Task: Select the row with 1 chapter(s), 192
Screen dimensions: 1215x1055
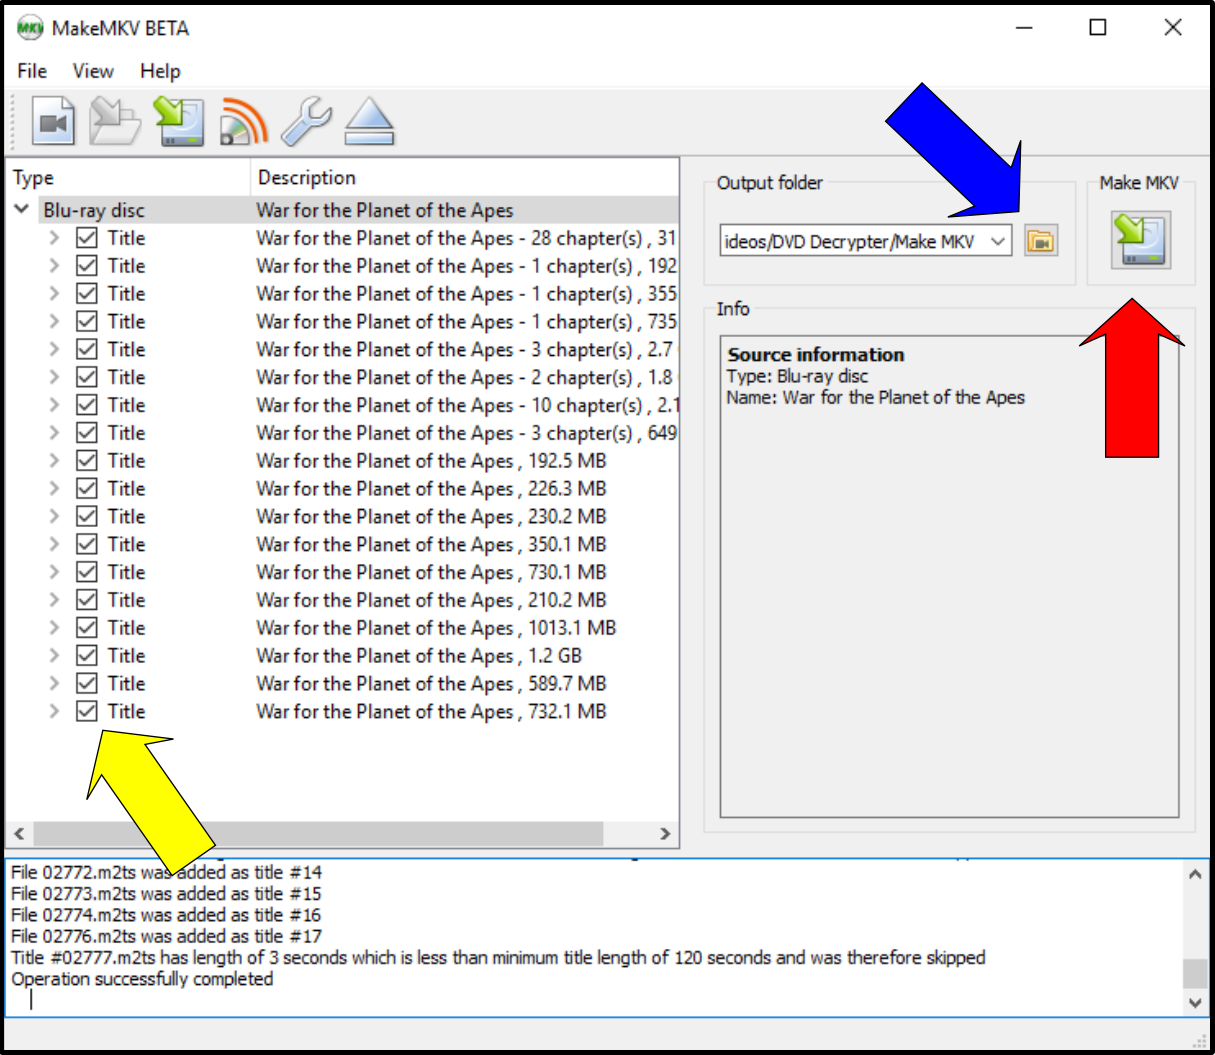Action: [x=342, y=266]
